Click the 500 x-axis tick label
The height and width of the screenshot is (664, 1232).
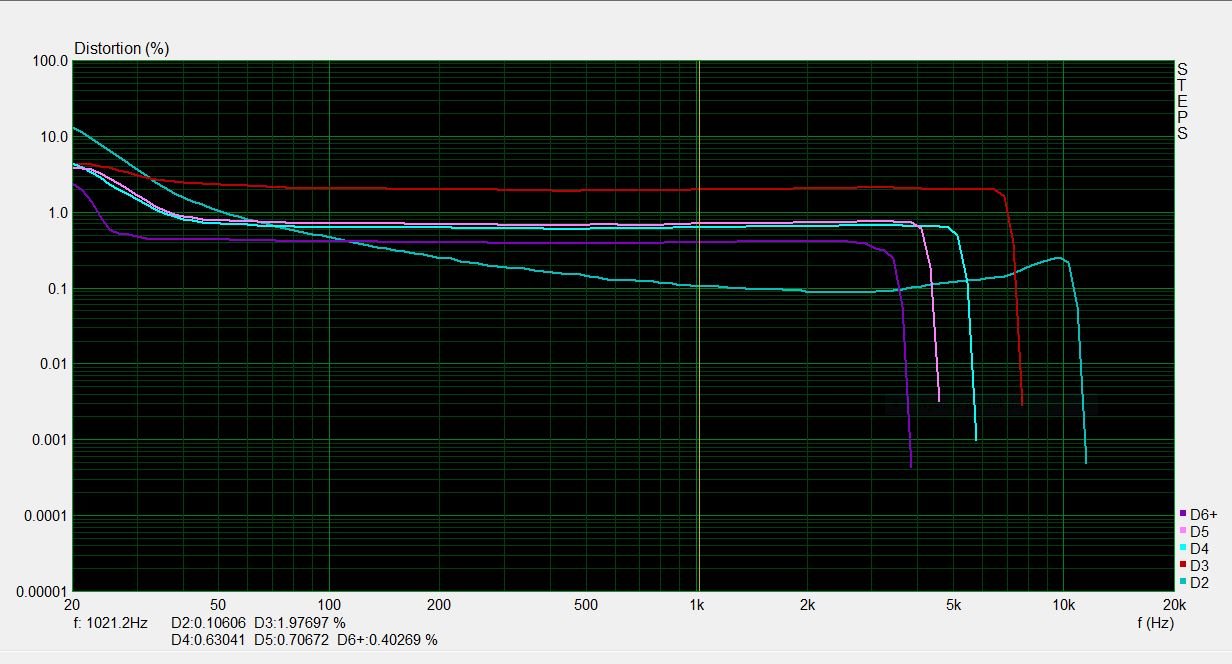(x=586, y=605)
